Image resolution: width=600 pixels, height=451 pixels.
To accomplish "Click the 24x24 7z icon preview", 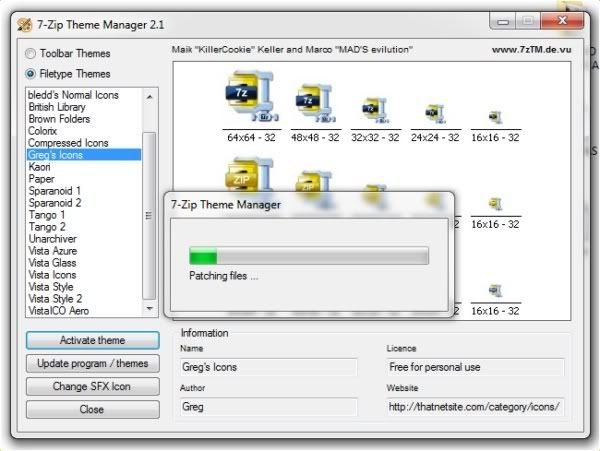I will [435, 113].
